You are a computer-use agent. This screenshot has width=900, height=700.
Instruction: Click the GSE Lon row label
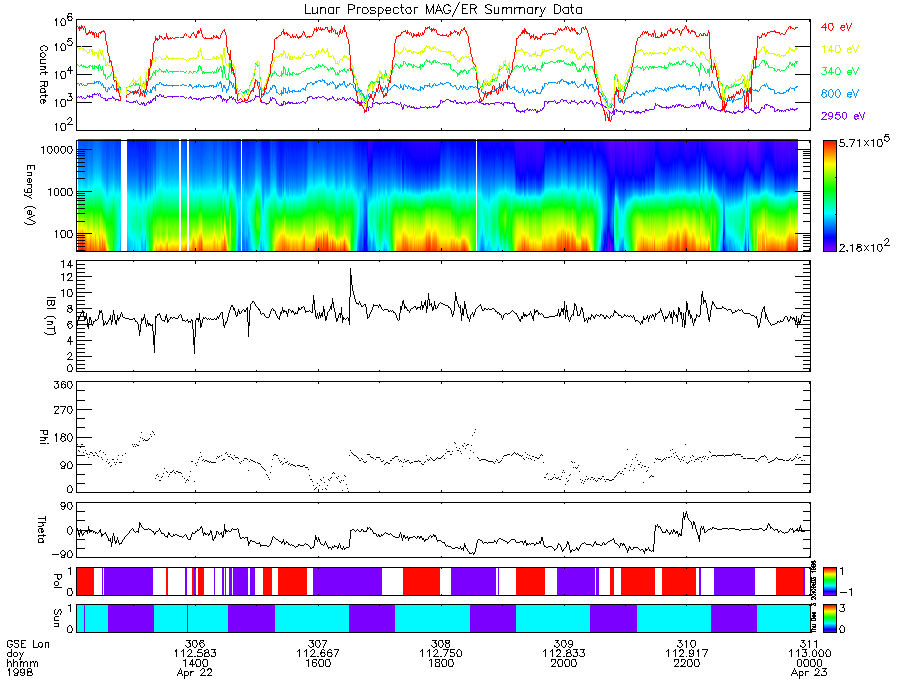28,644
